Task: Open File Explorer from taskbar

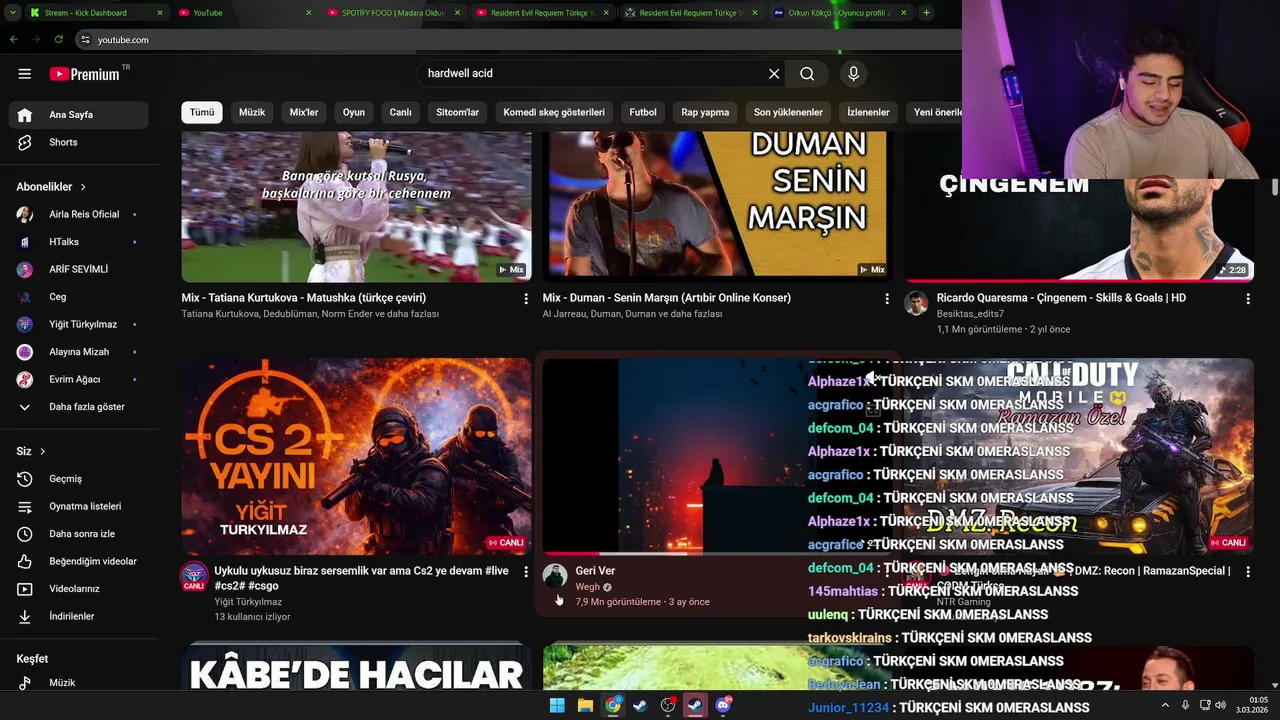Action: (585, 705)
